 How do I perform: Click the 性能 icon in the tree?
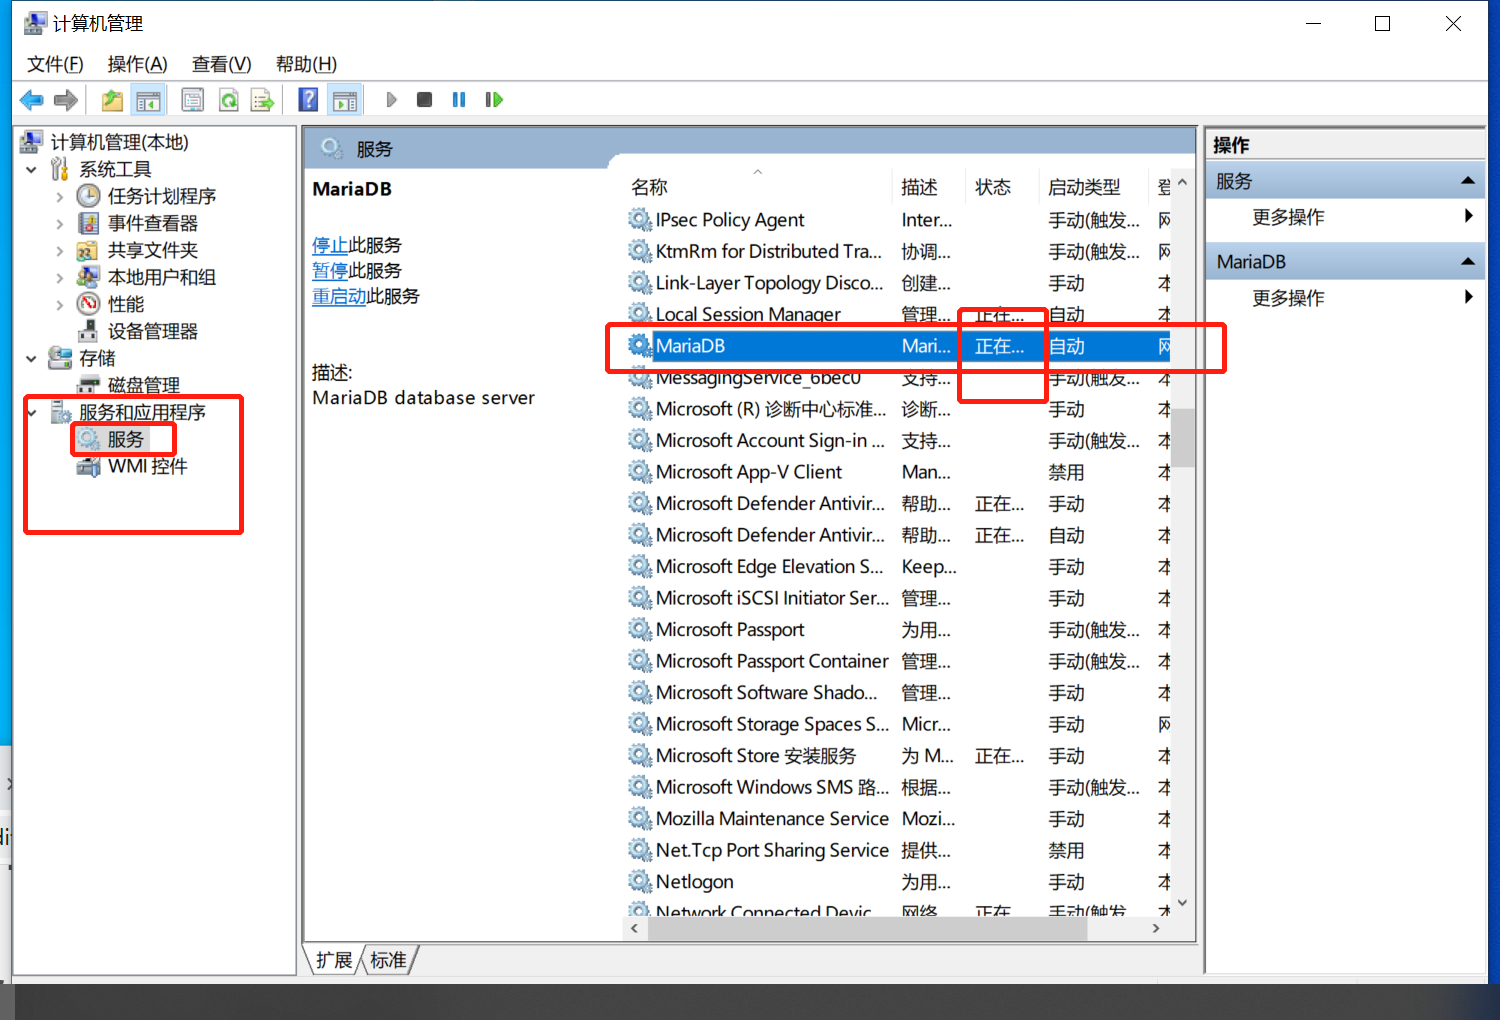pos(89,304)
